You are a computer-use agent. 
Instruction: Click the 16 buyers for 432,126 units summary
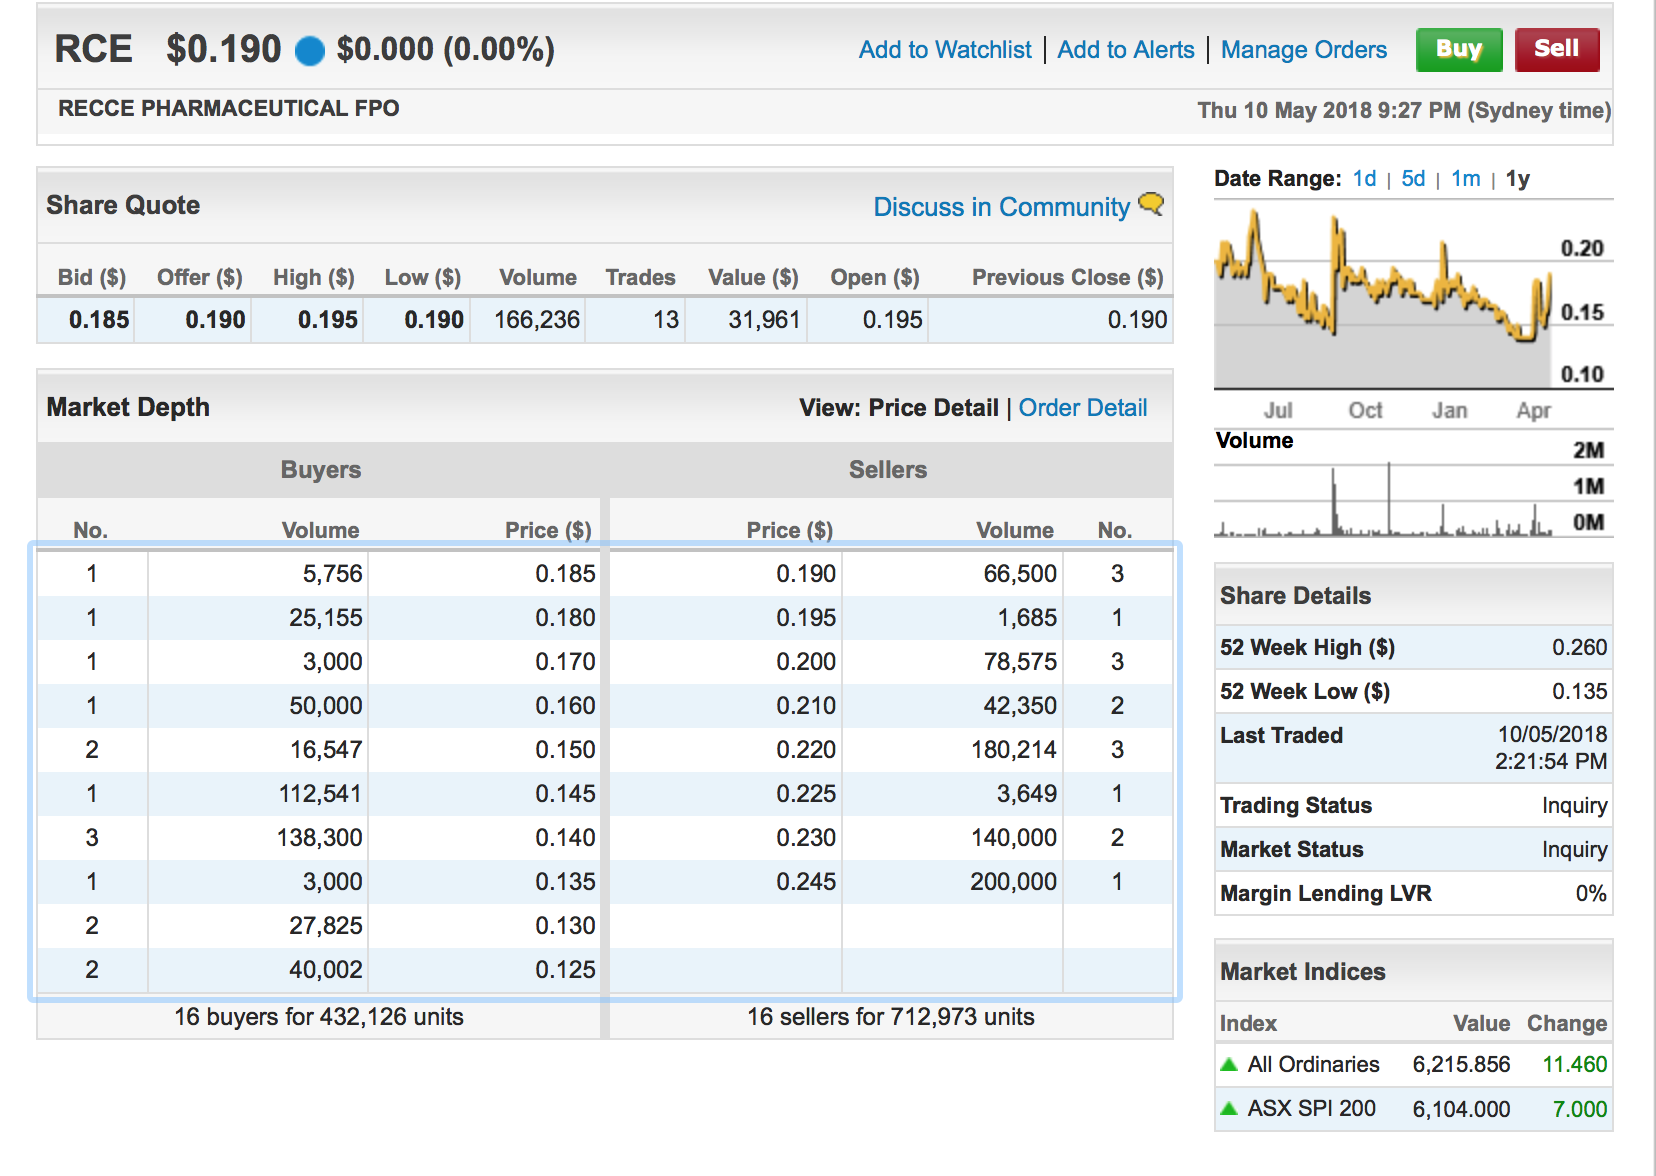[x=319, y=1017]
